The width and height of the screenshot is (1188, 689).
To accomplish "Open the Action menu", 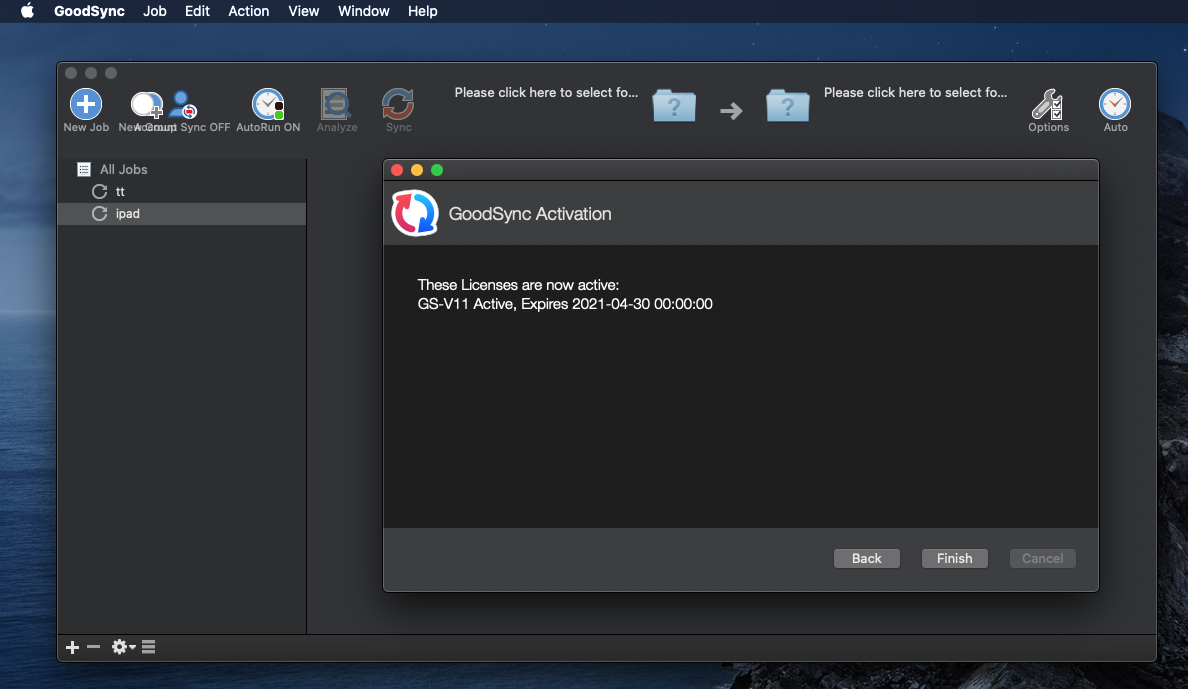I will (248, 11).
